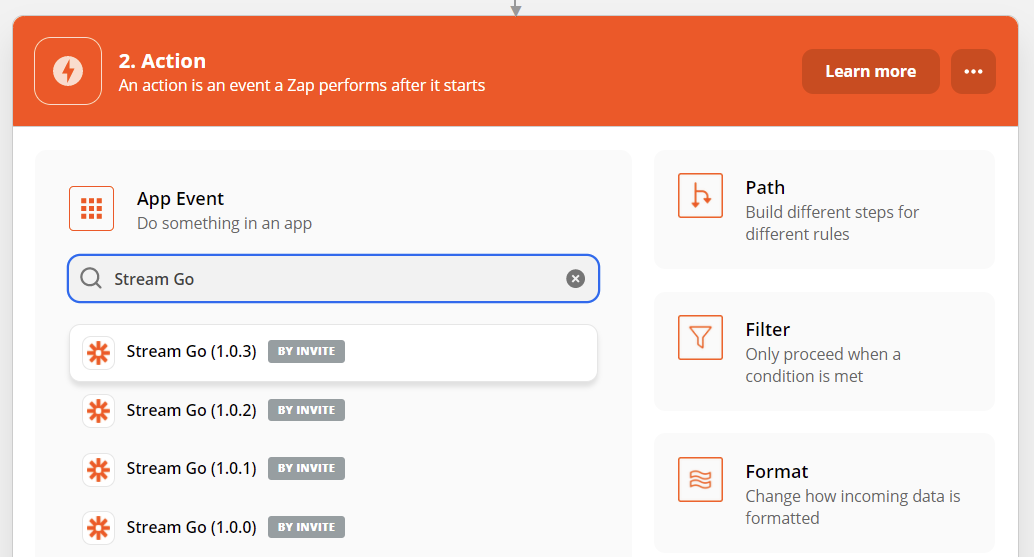
Task: Click the Stream Go (1.0.2) app icon
Action: click(98, 411)
